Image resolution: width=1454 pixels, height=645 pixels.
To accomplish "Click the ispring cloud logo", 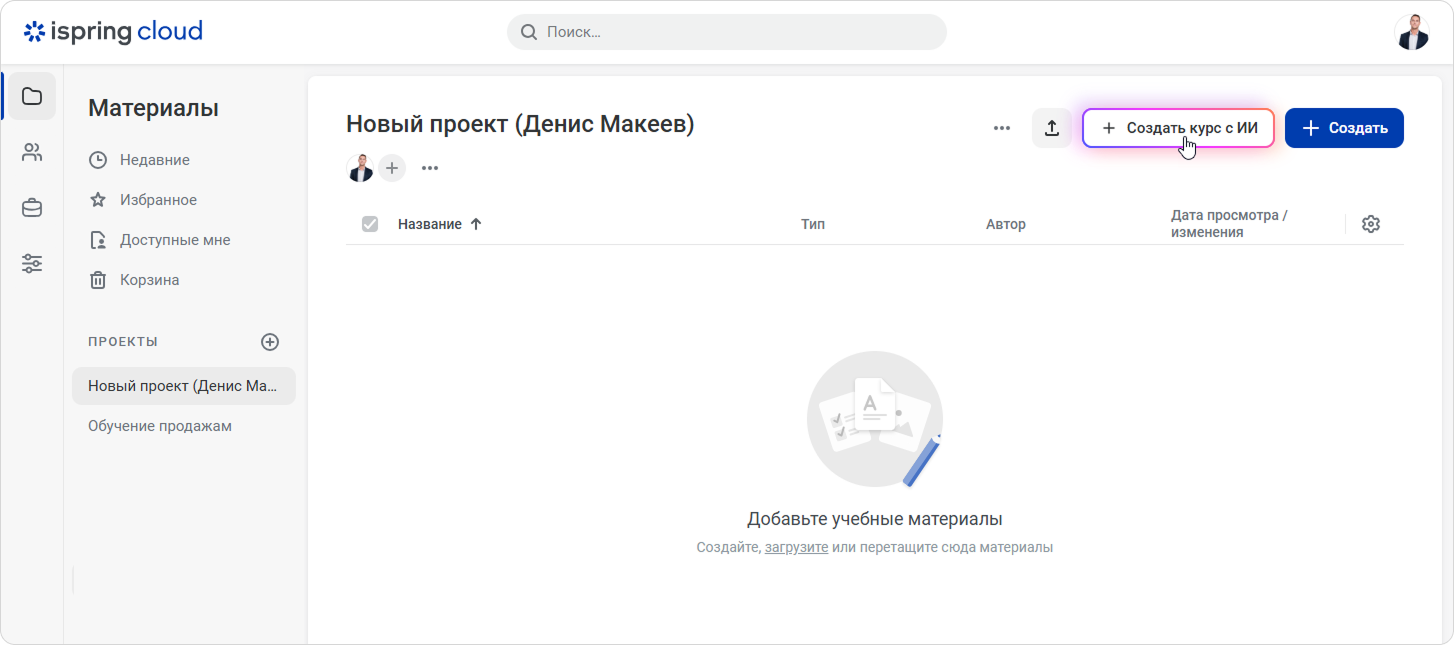I will (113, 32).
